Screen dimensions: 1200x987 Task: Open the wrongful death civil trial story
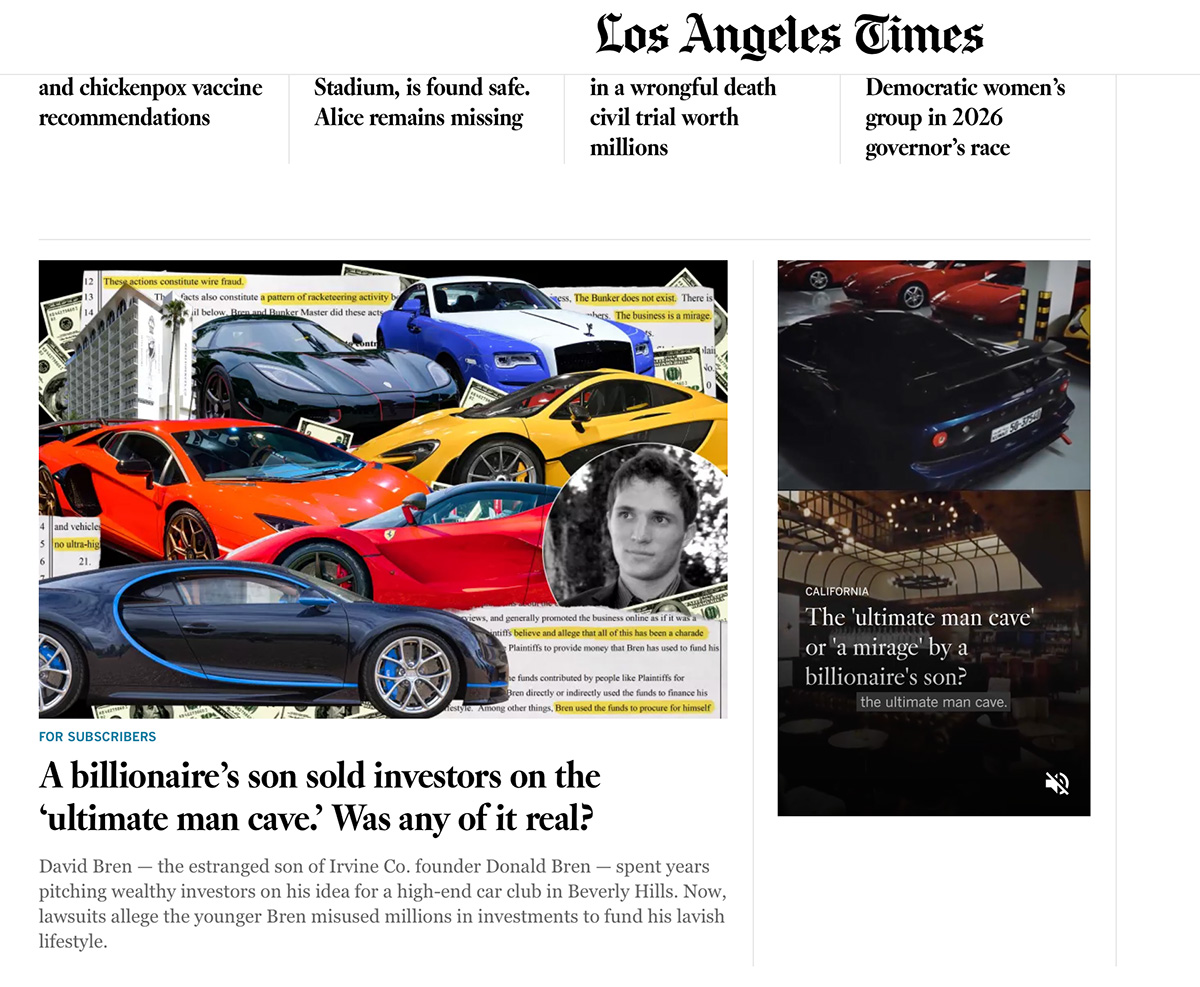(x=682, y=117)
